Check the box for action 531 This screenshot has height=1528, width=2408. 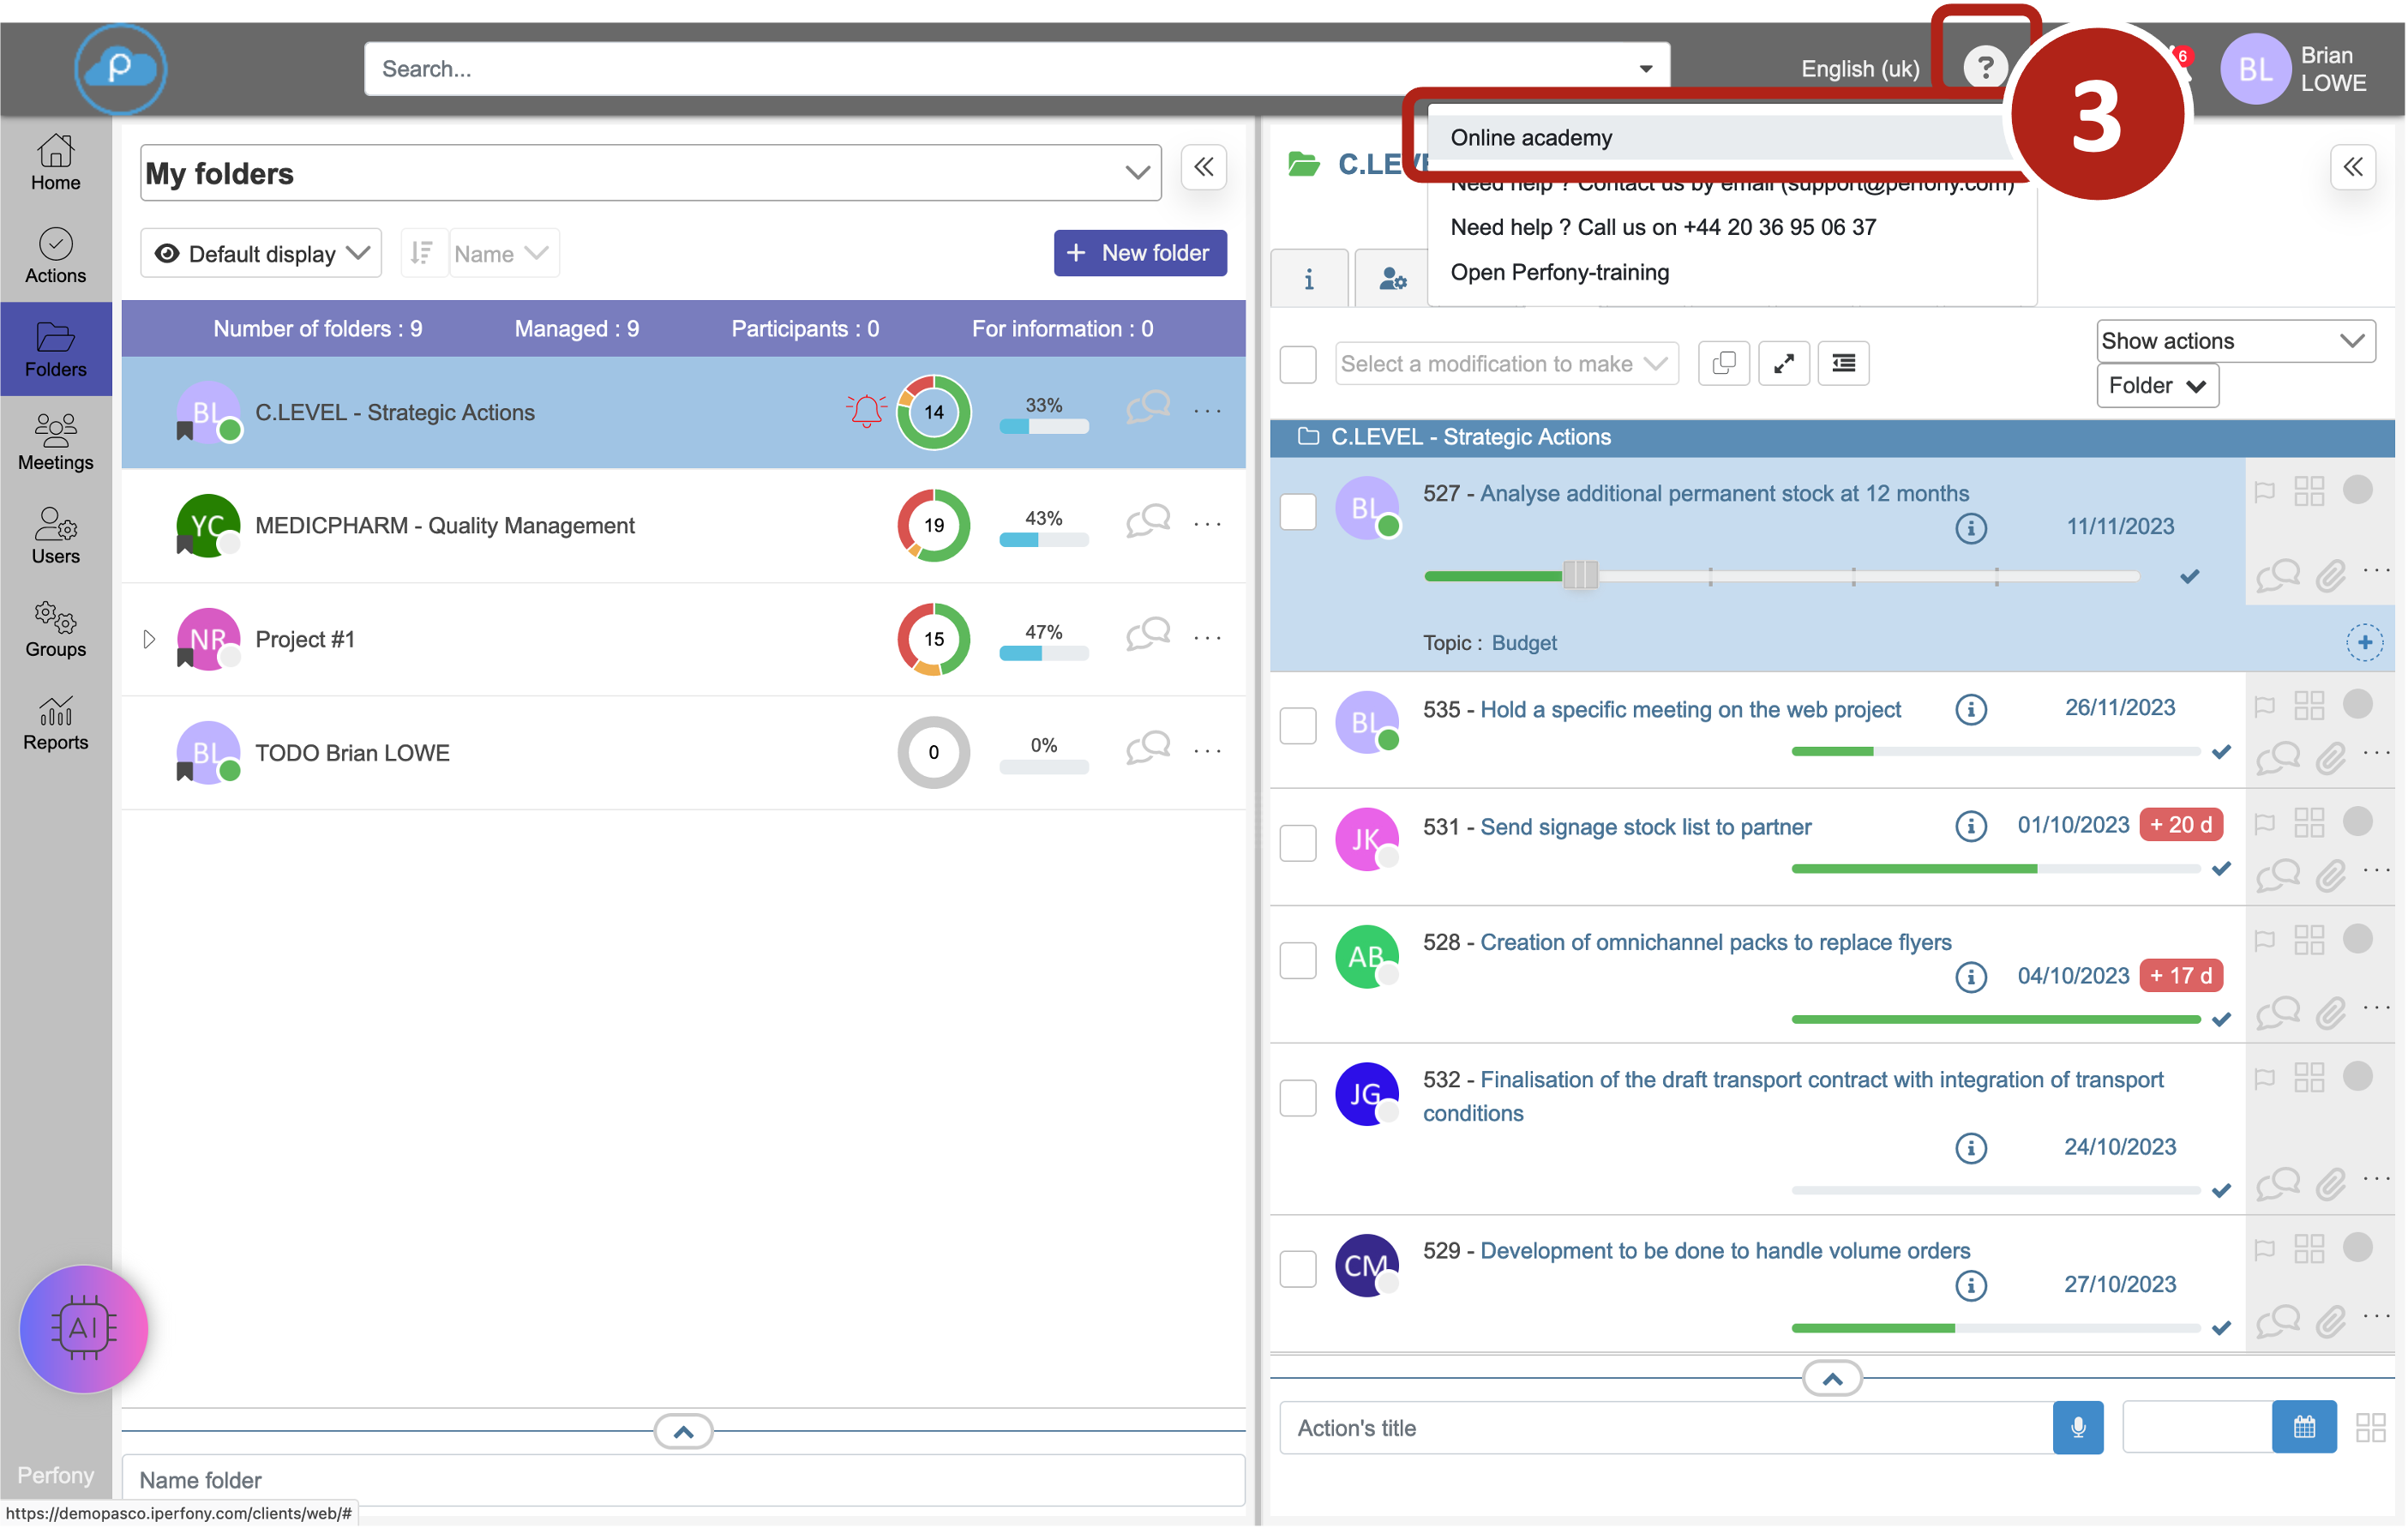point(1298,843)
